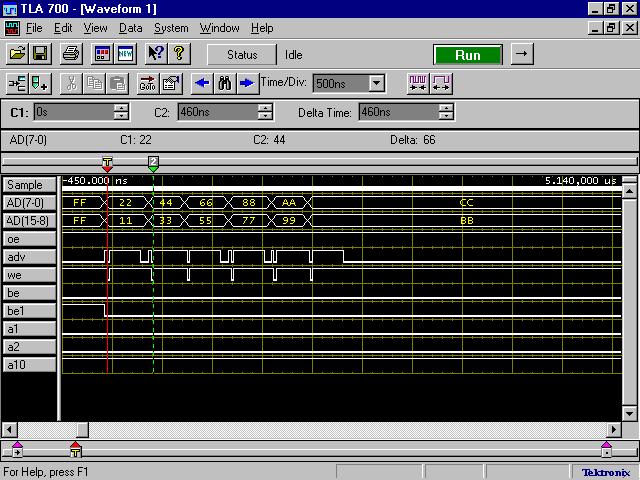Select the be signal label

pos(29,293)
